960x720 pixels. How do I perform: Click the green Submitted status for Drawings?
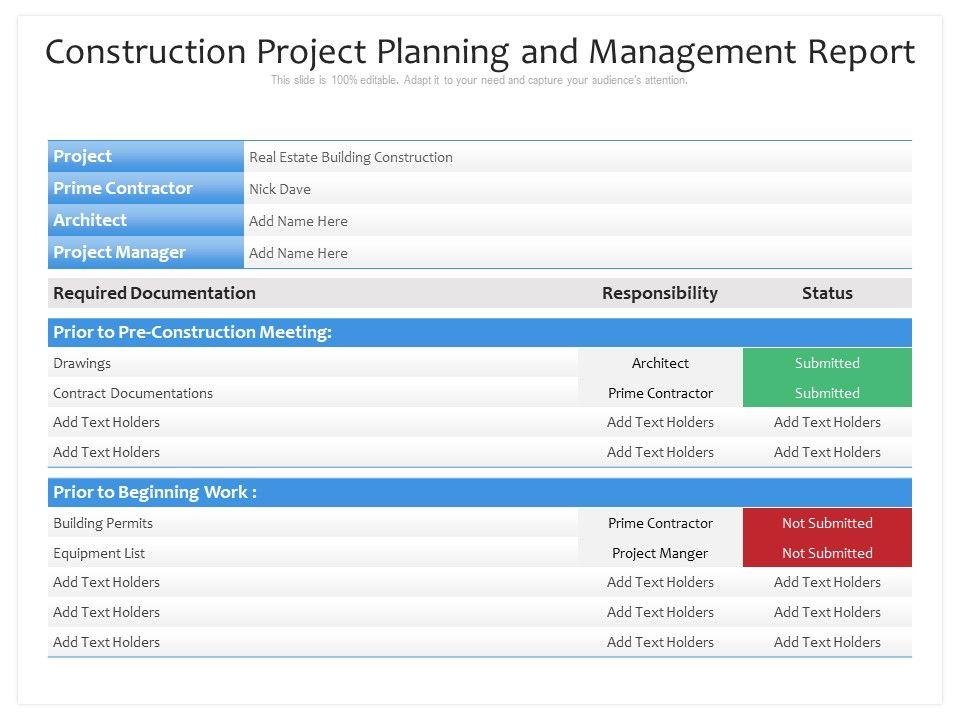click(827, 363)
